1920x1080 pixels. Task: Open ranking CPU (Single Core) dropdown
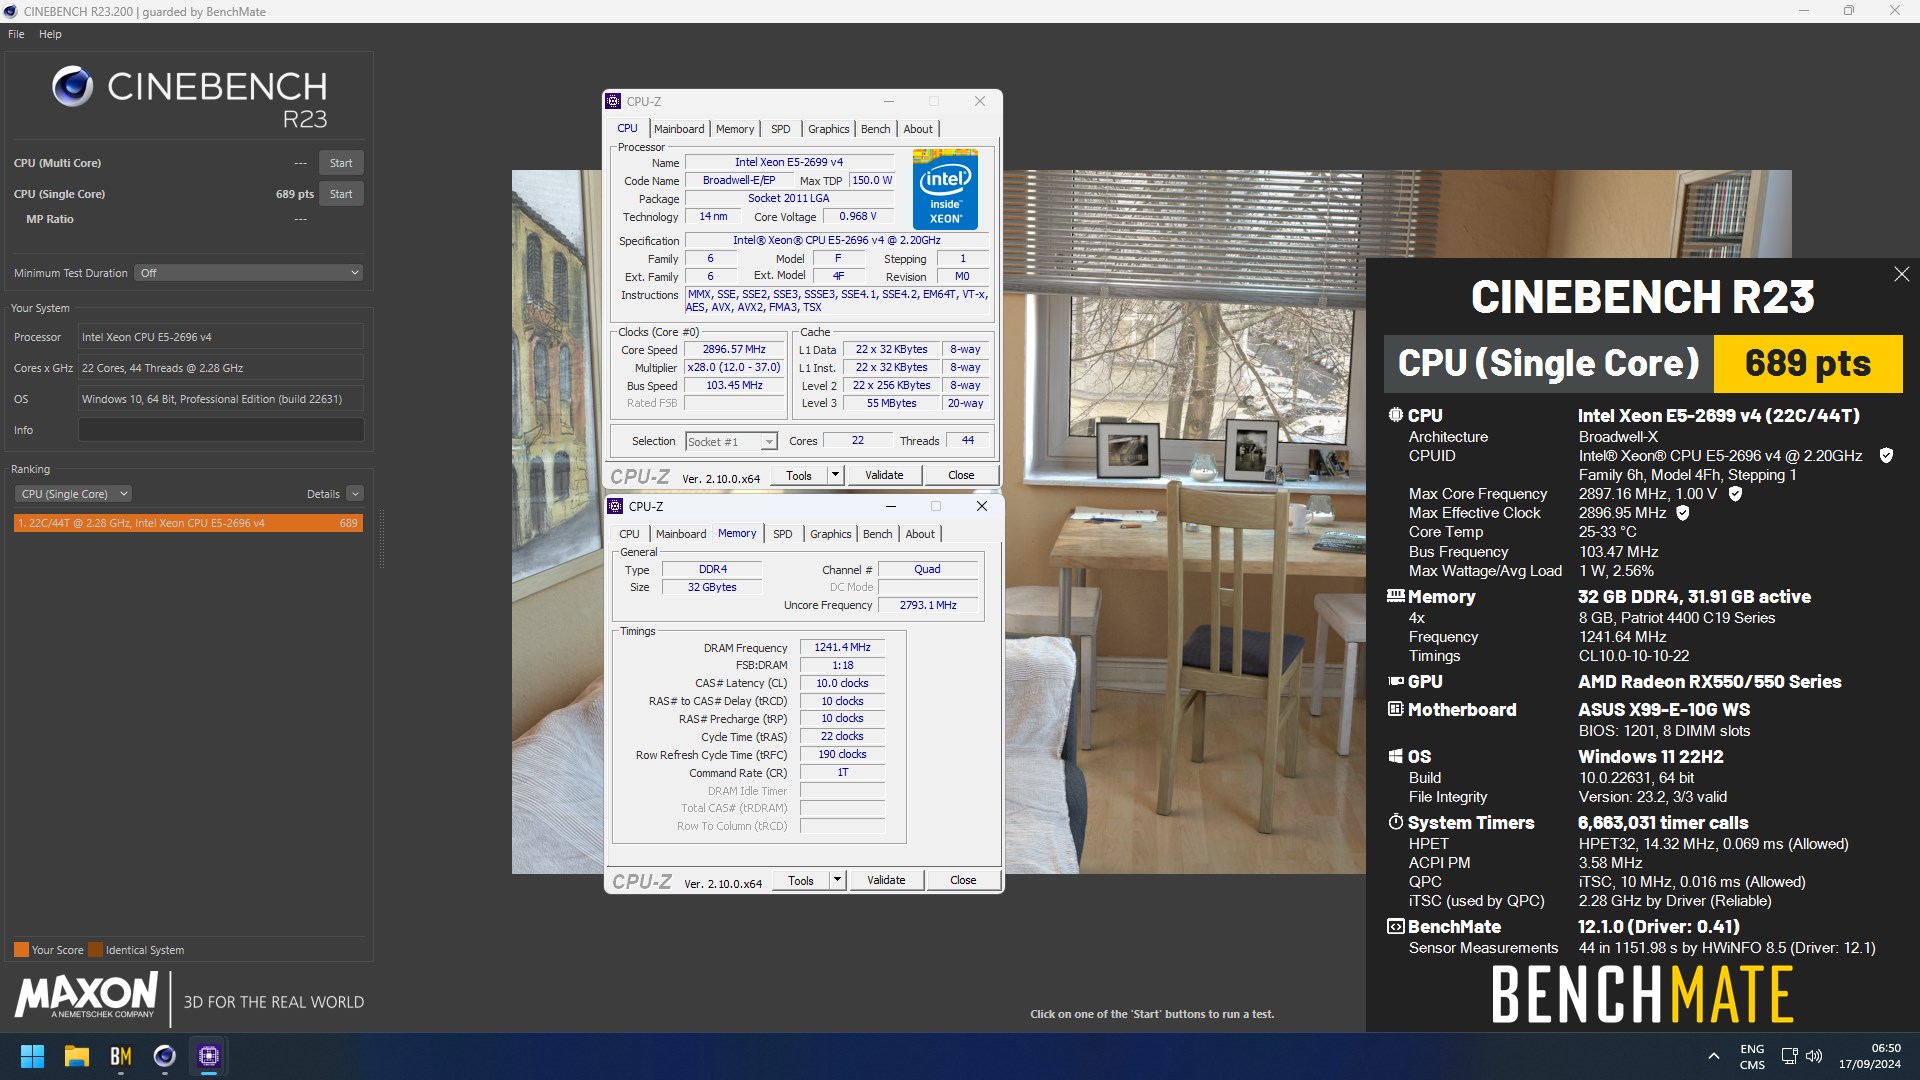click(73, 494)
